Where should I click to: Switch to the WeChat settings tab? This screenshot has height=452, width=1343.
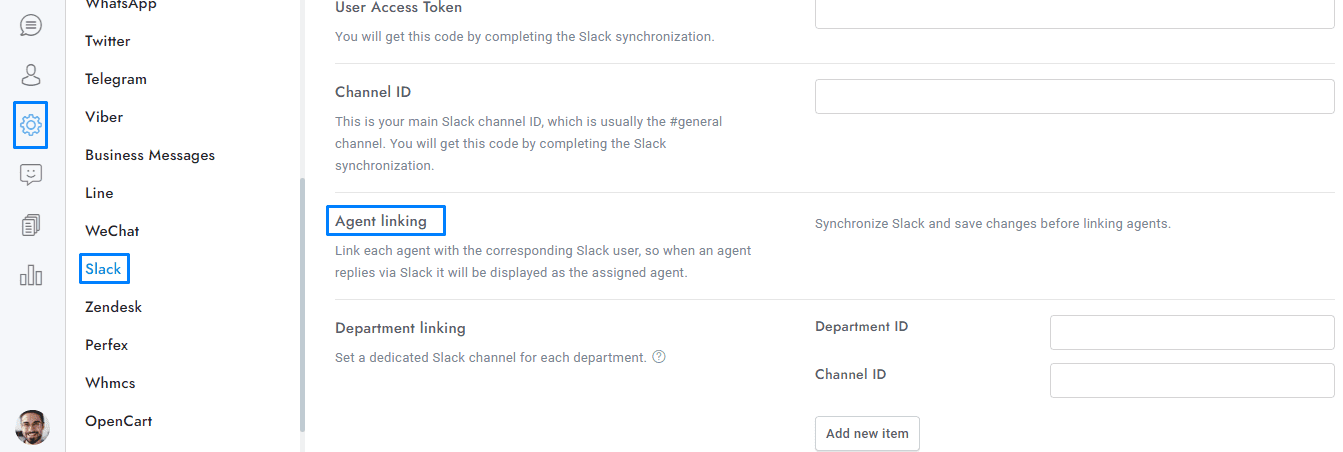[112, 231]
